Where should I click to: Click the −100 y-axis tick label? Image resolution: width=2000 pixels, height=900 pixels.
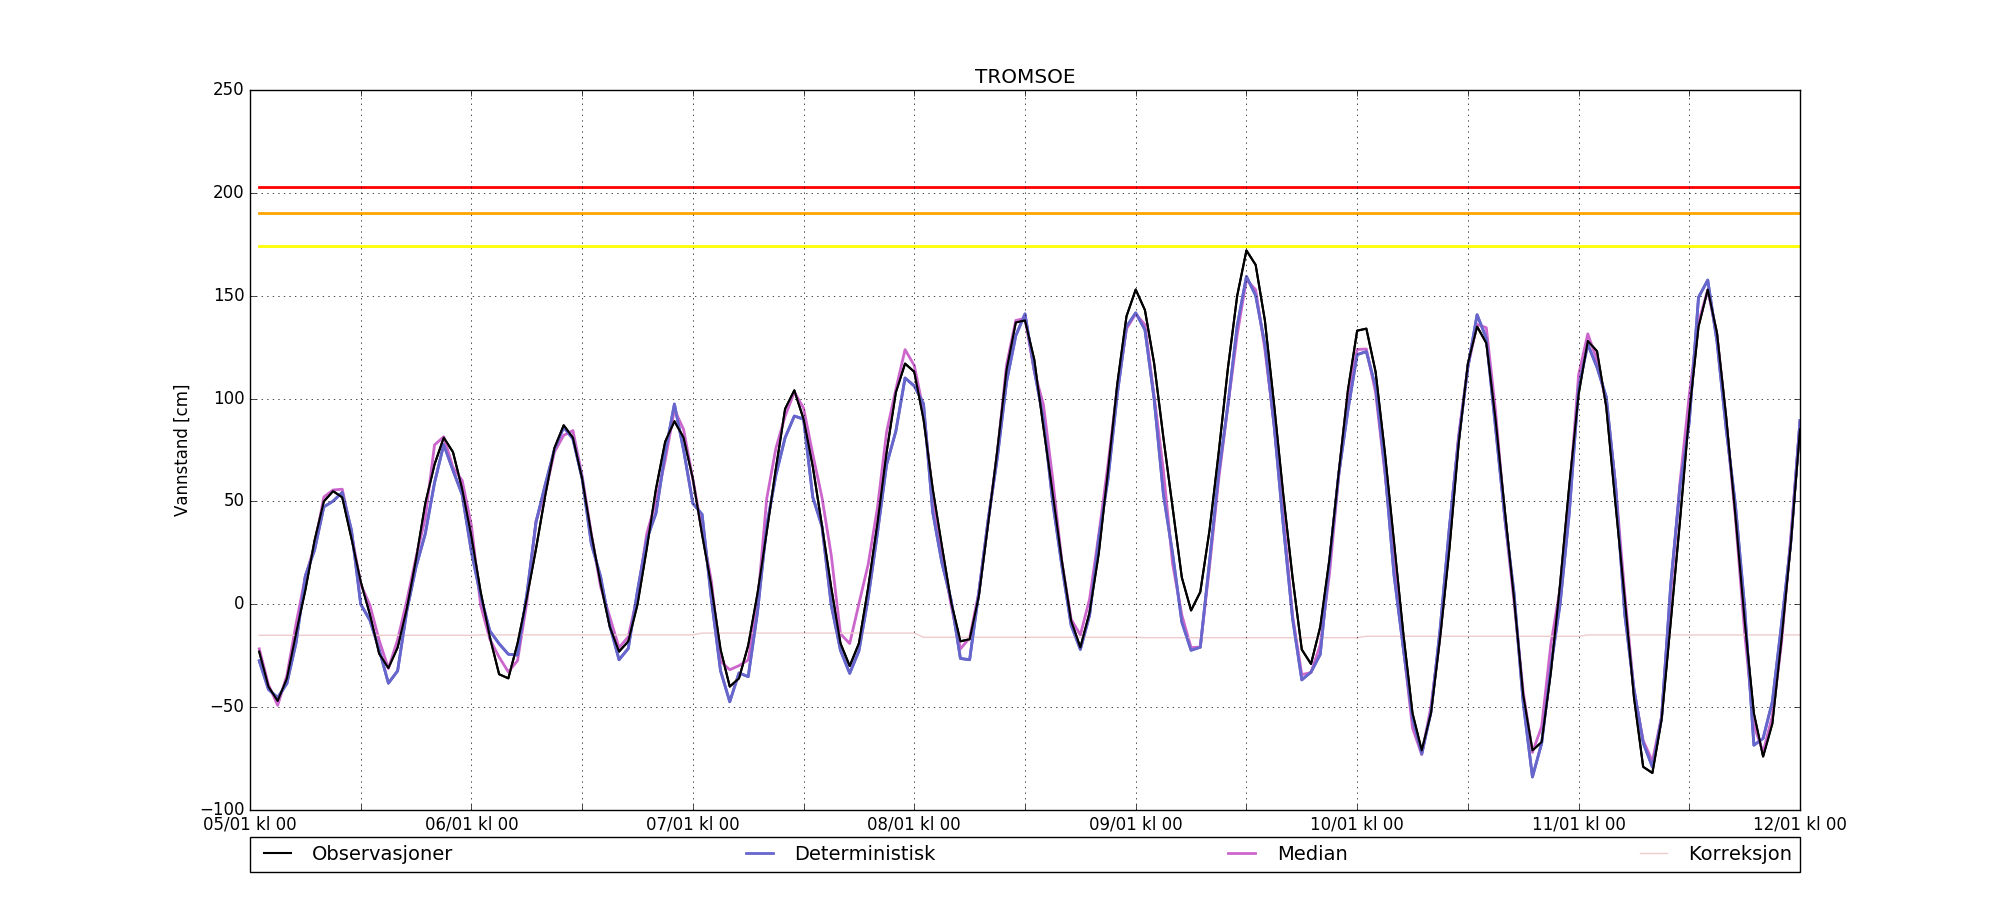pos(222,809)
